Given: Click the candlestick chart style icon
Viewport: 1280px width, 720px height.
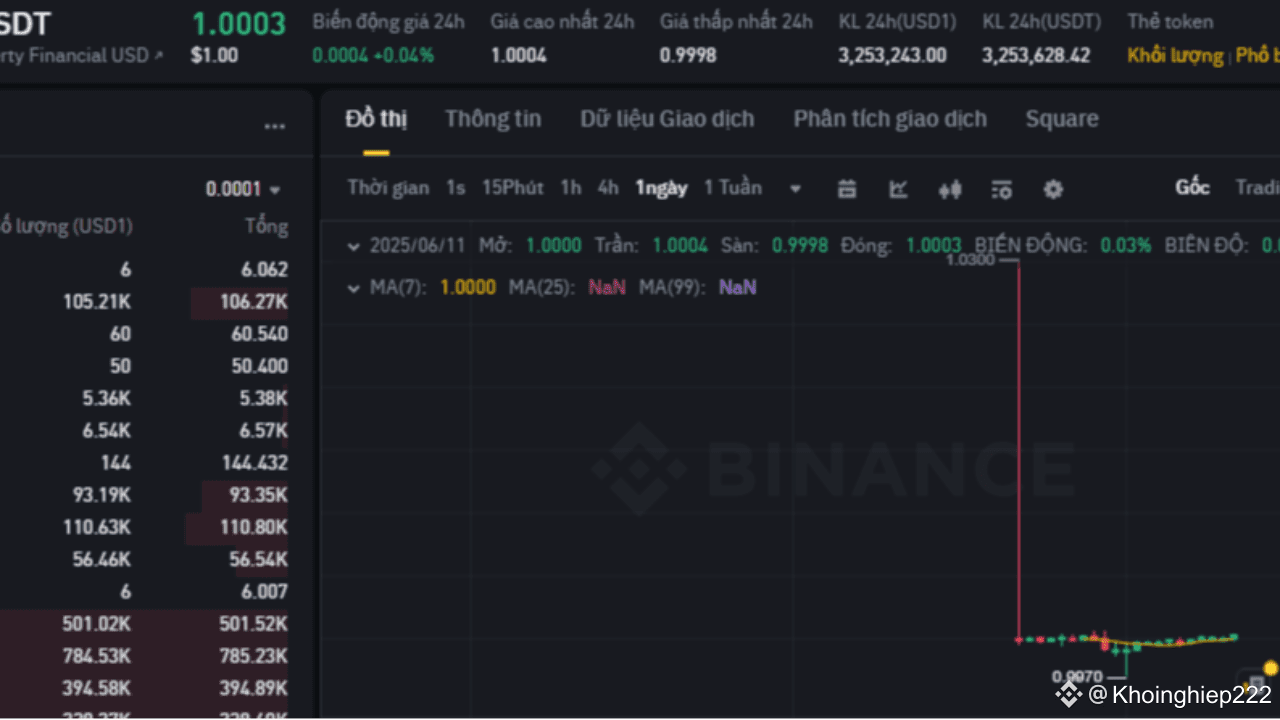Looking at the screenshot, I should 949,188.
